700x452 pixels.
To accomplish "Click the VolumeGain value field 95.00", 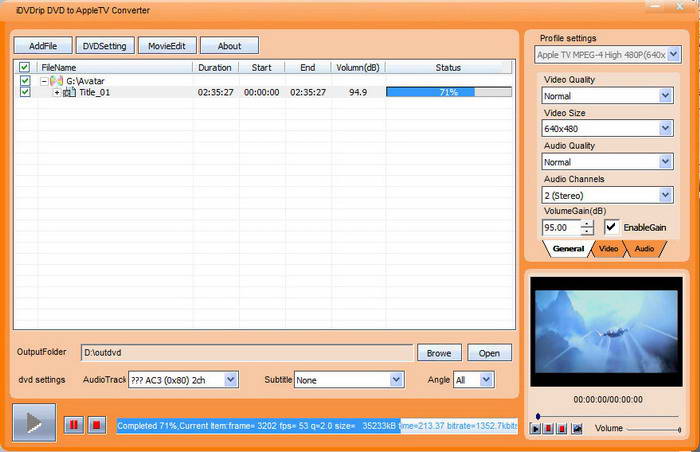I will [561, 227].
